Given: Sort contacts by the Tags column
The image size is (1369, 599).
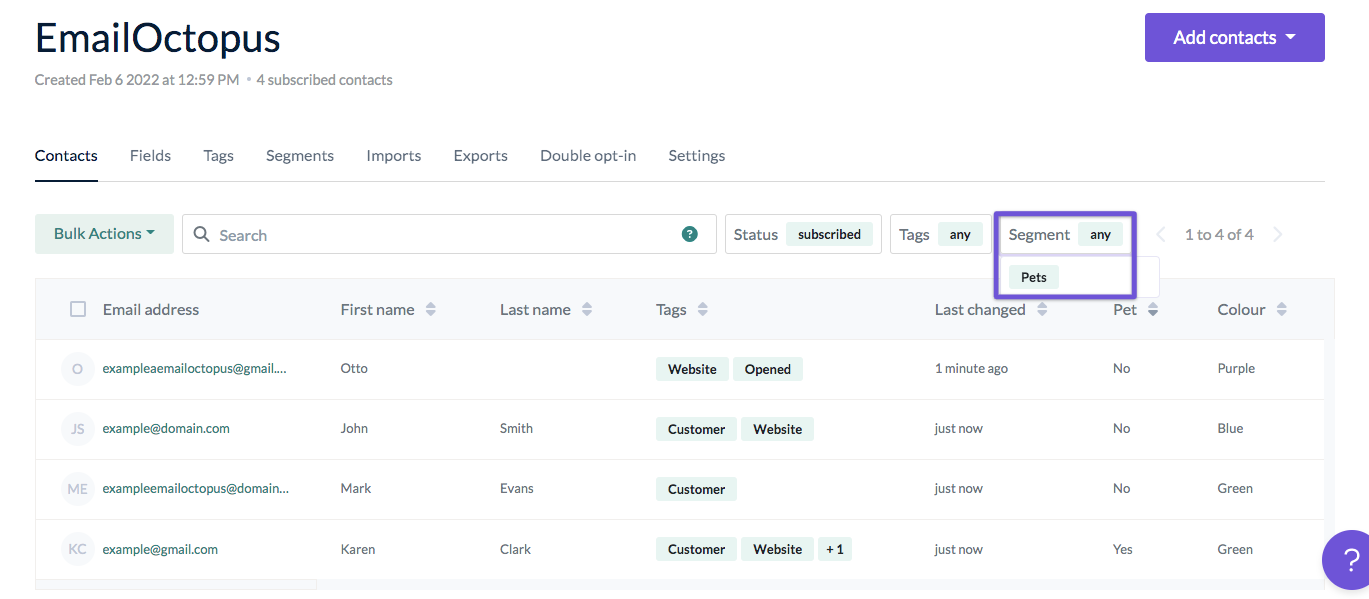Looking at the screenshot, I should (x=703, y=309).
